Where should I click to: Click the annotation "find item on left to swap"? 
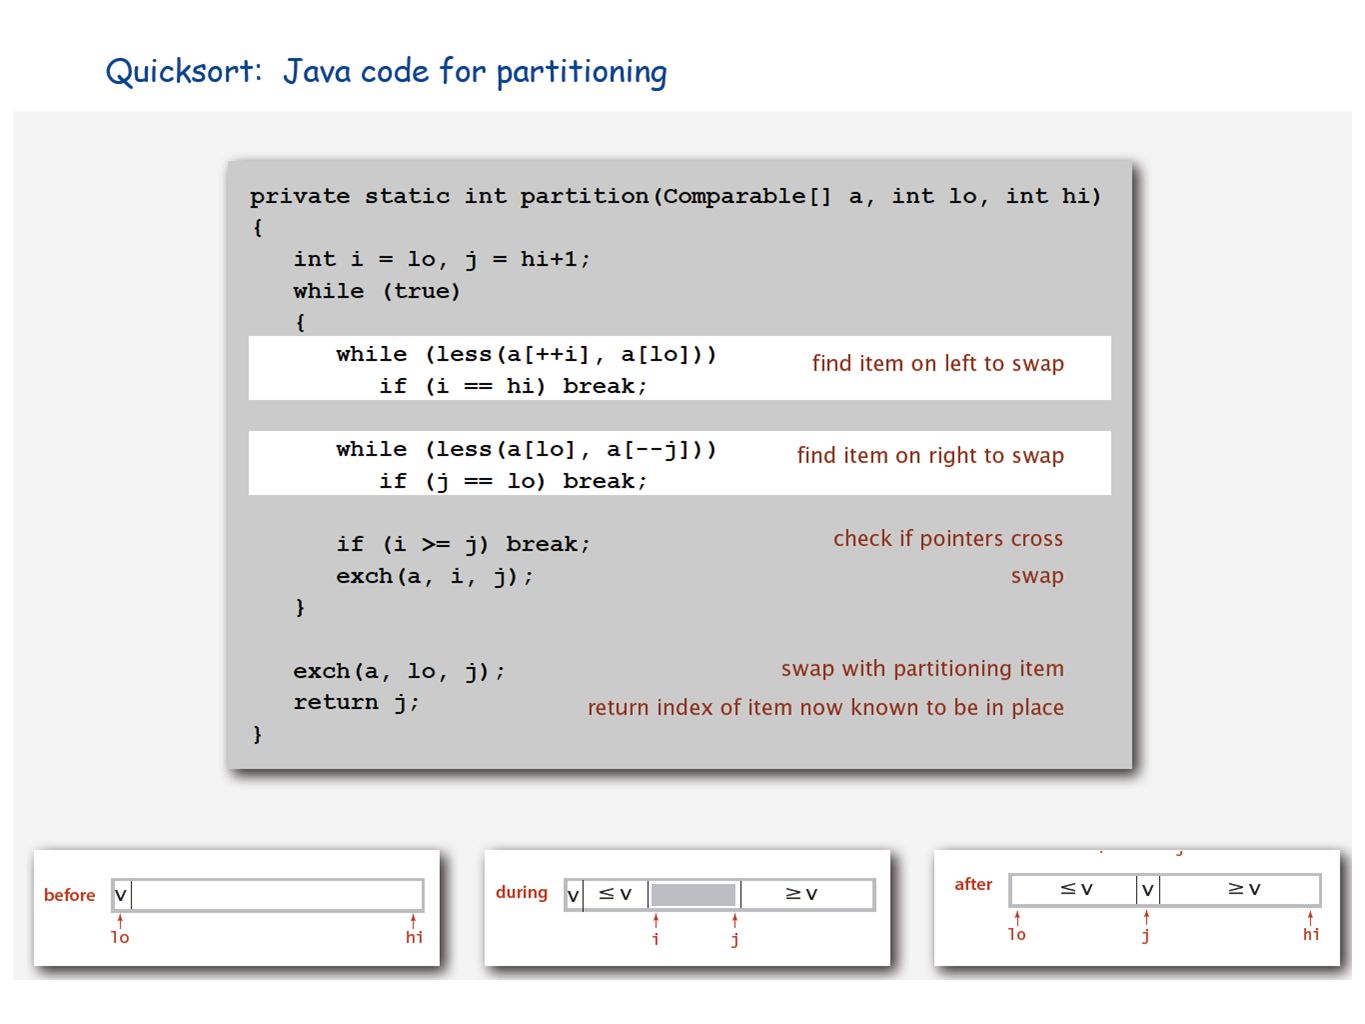coord(938,363)
